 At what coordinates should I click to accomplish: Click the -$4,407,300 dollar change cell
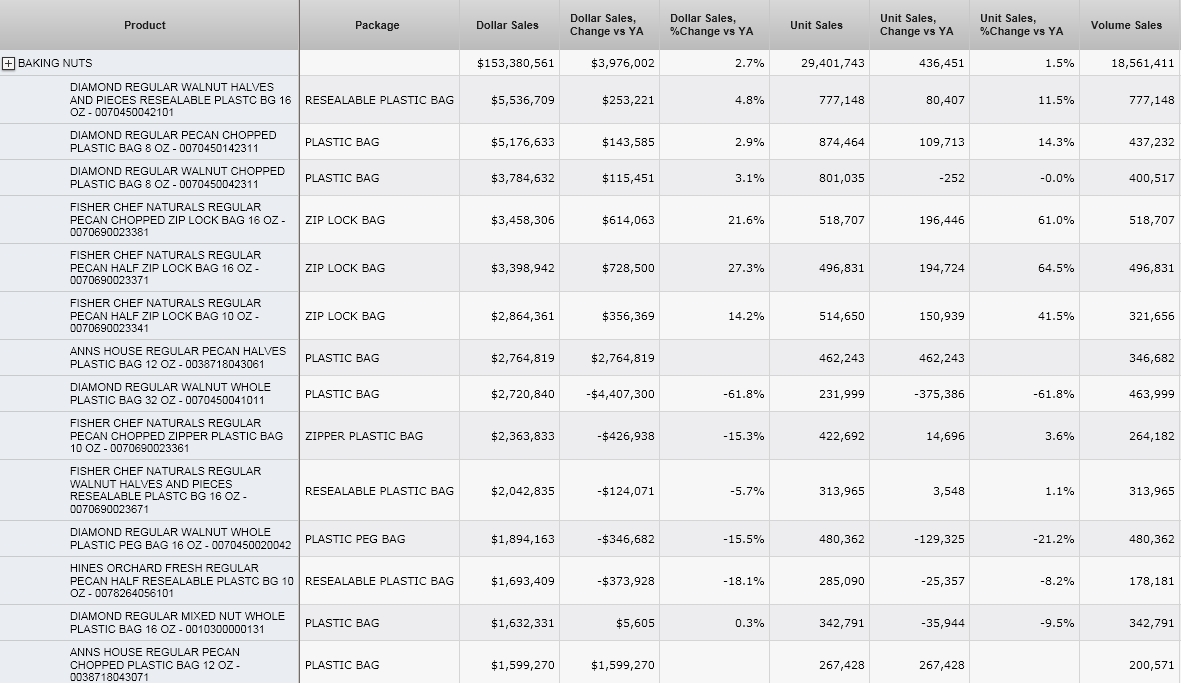tap(620, 394)
